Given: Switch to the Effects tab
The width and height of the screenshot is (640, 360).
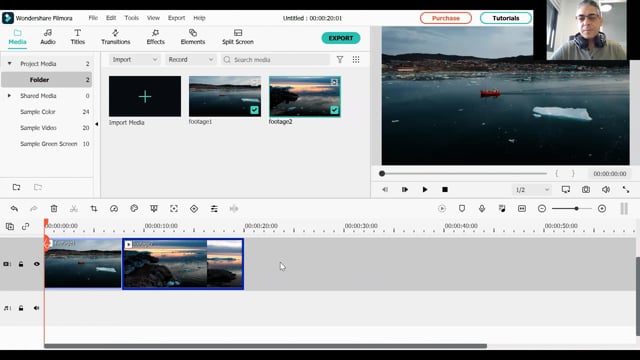Looking at the screenshot, I should coord(156,37).
